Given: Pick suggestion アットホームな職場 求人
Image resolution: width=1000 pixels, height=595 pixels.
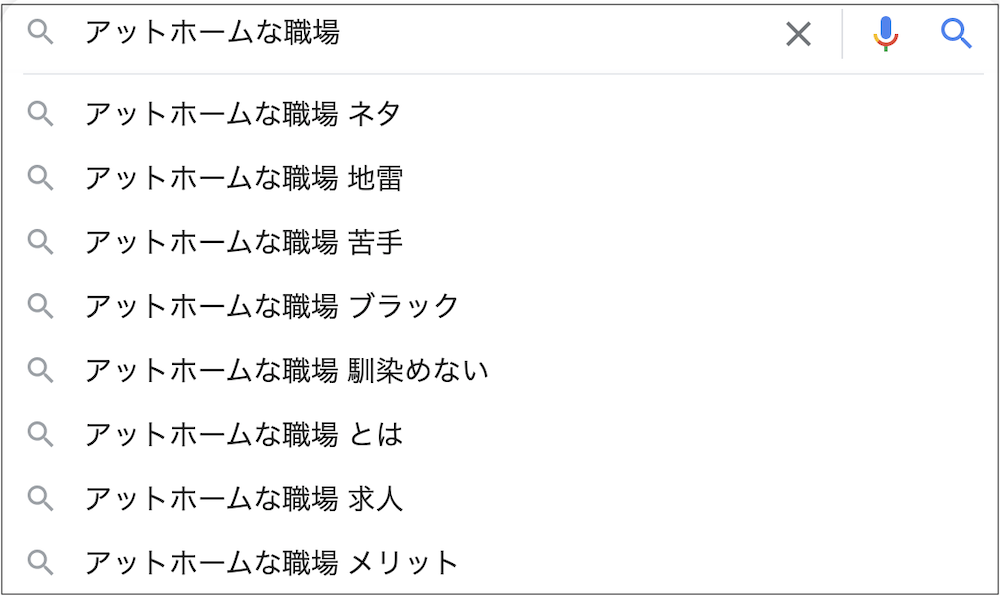Looking at the screenshot, I should pos(500,499).
